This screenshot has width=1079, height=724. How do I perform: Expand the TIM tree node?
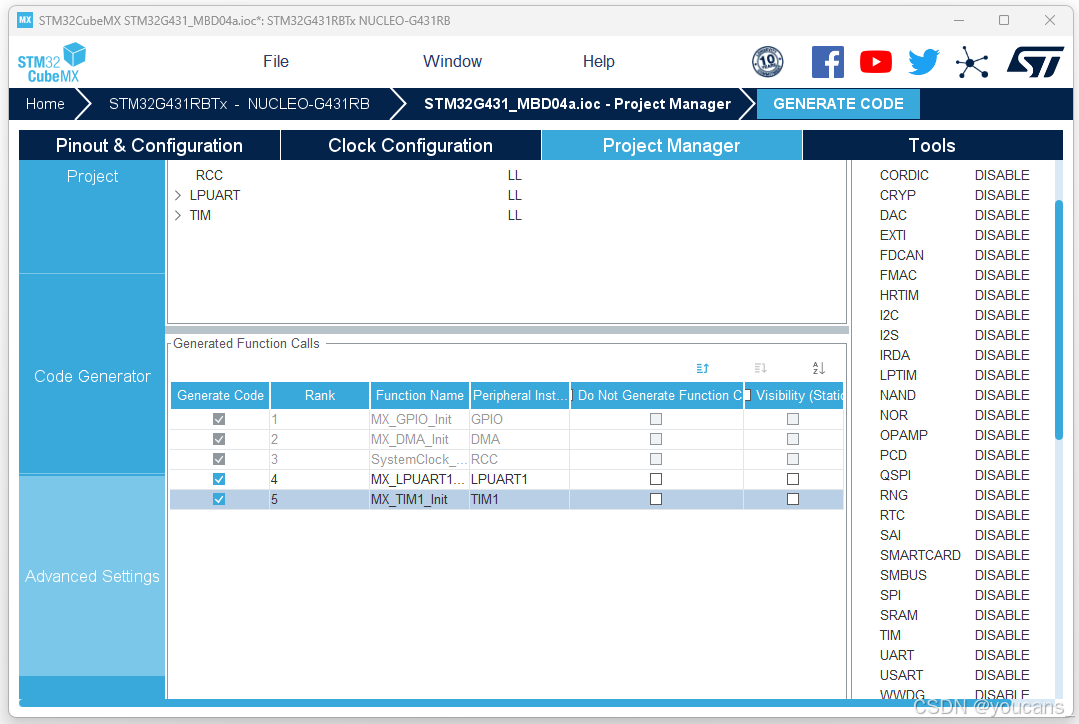click(x=178, y=215)
